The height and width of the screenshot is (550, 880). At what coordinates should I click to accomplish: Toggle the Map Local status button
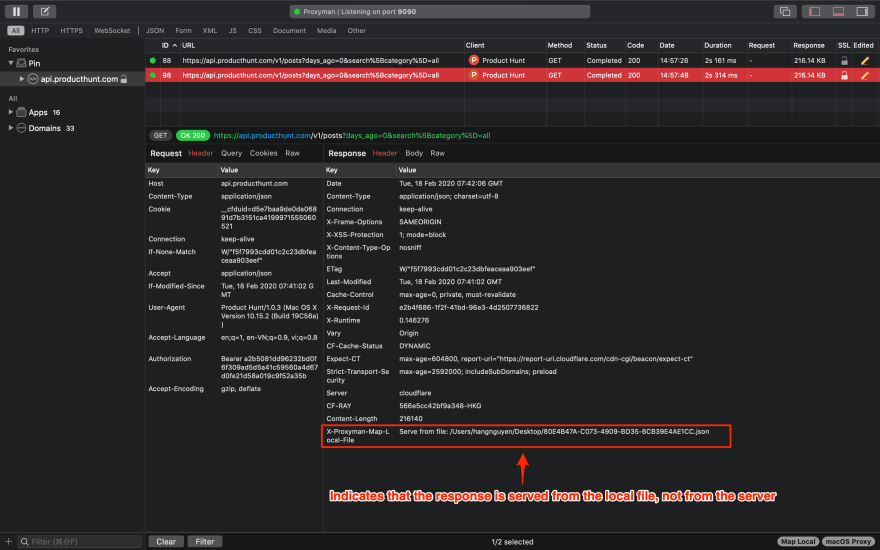coord(798,542)
